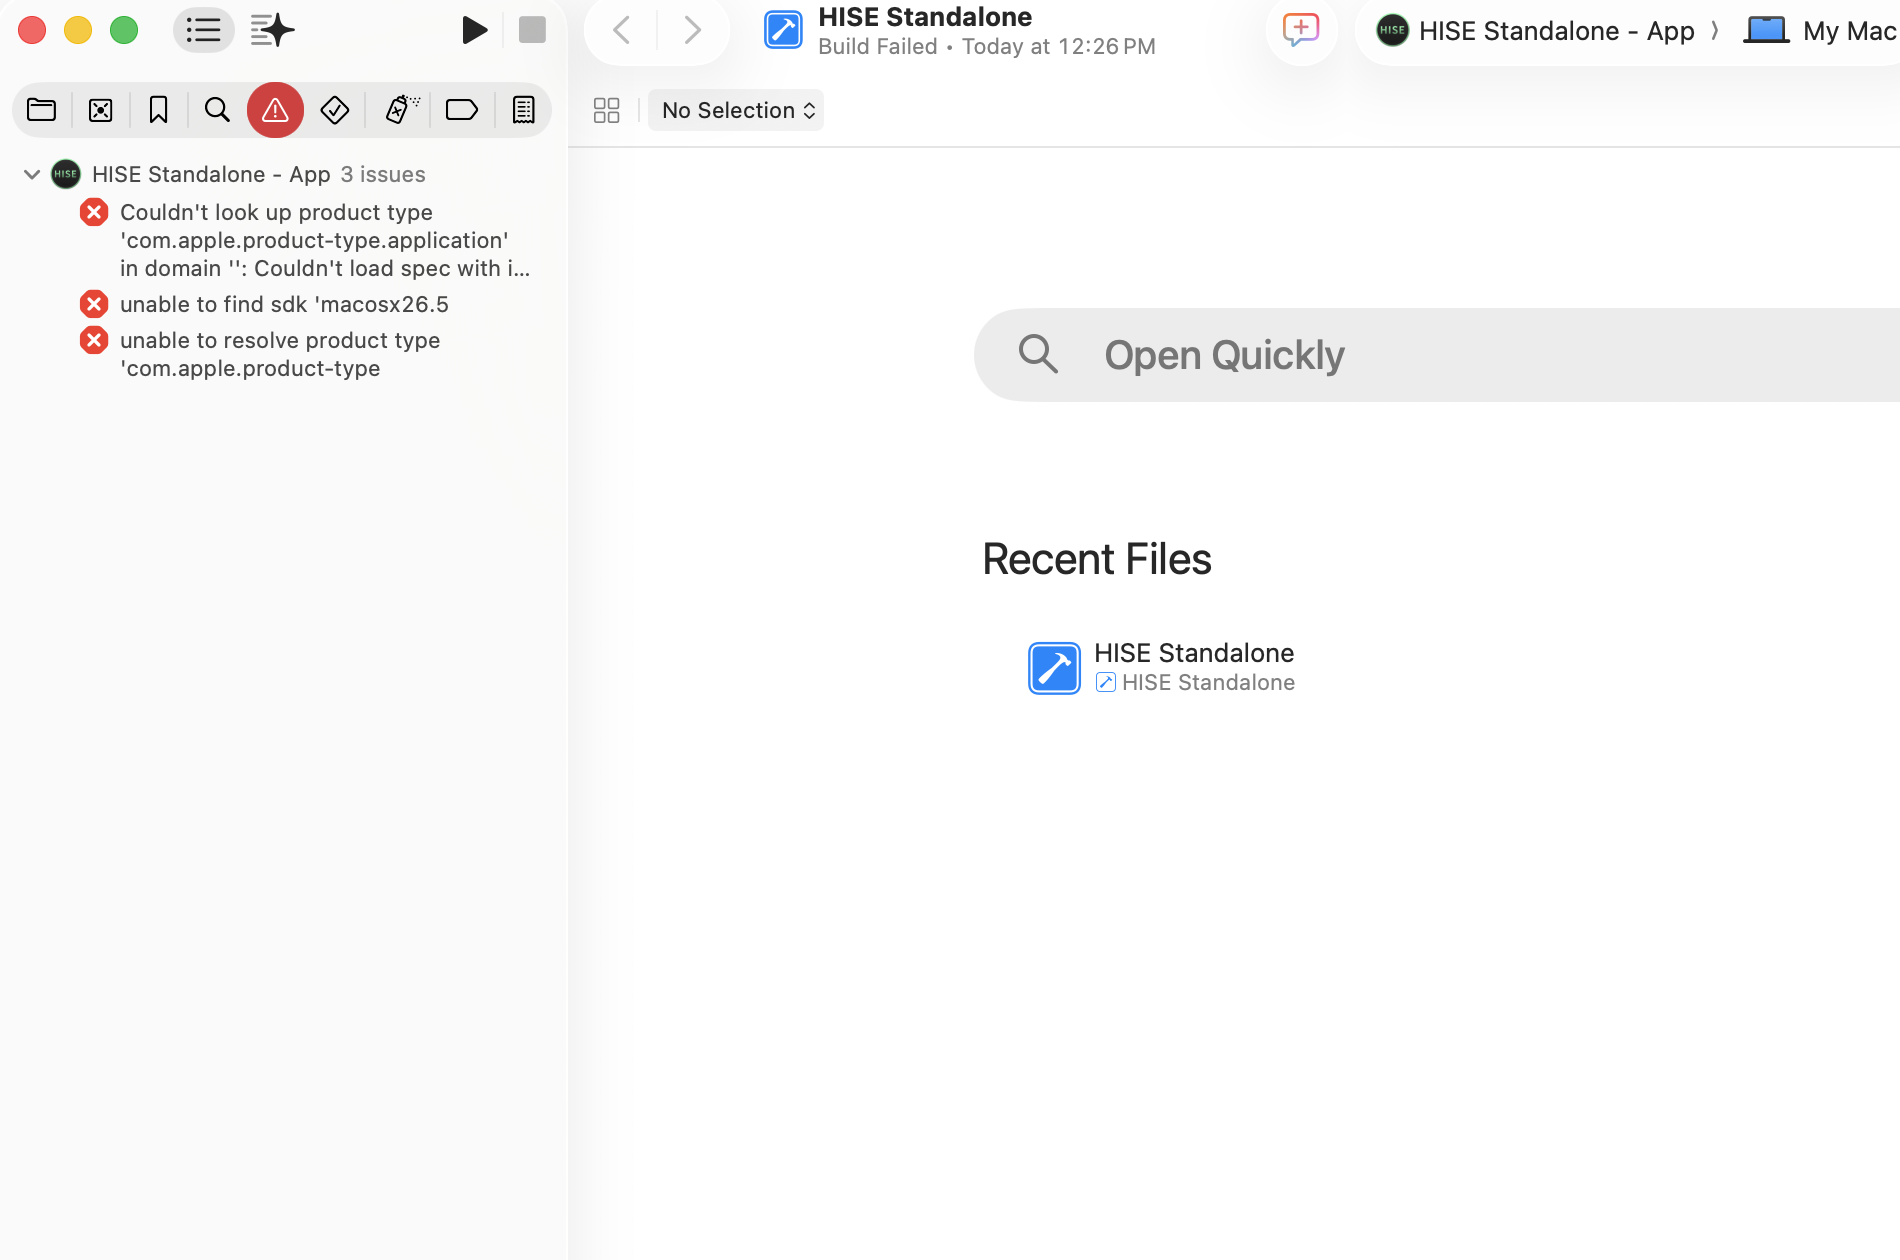1900x1260 pixels.
Task: Open the No Selection jump bar
Action: 737,110
